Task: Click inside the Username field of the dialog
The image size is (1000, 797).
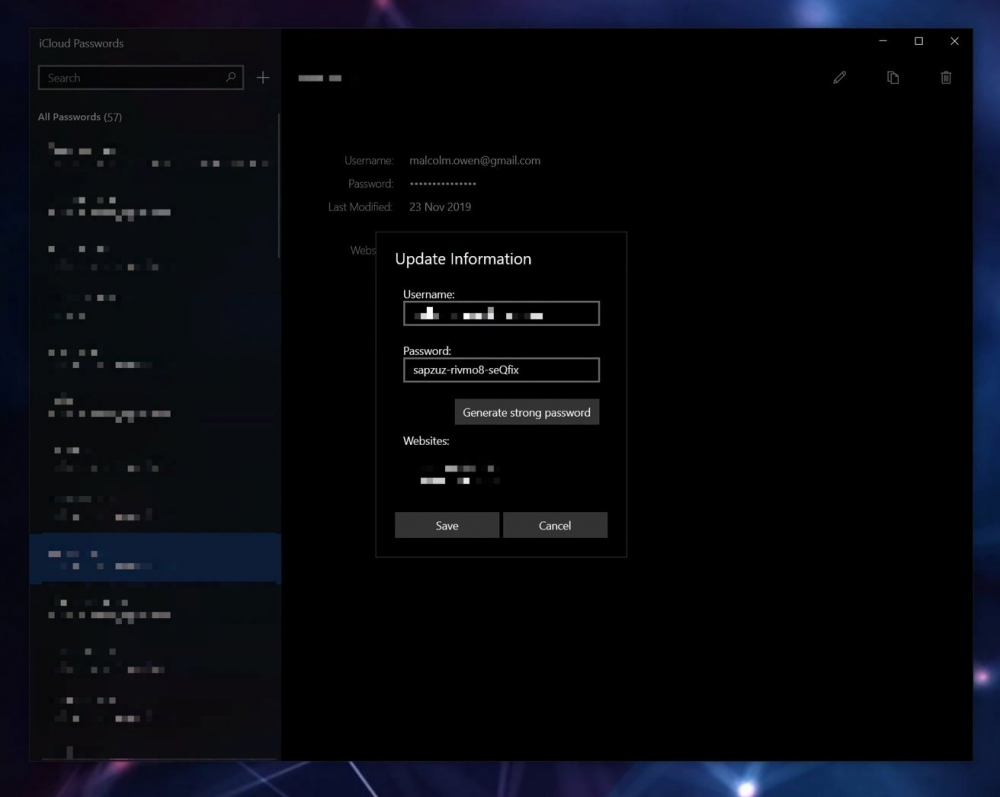Action: click(500, 313)
